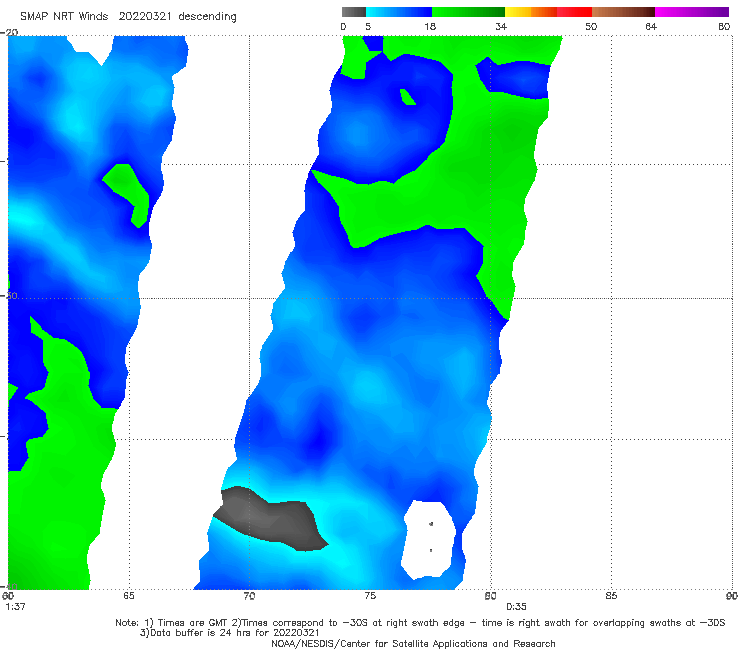Viewport: 740px width, 650px height.
Task: Select the date "20220321" in the title
Action: click(144, 17)
